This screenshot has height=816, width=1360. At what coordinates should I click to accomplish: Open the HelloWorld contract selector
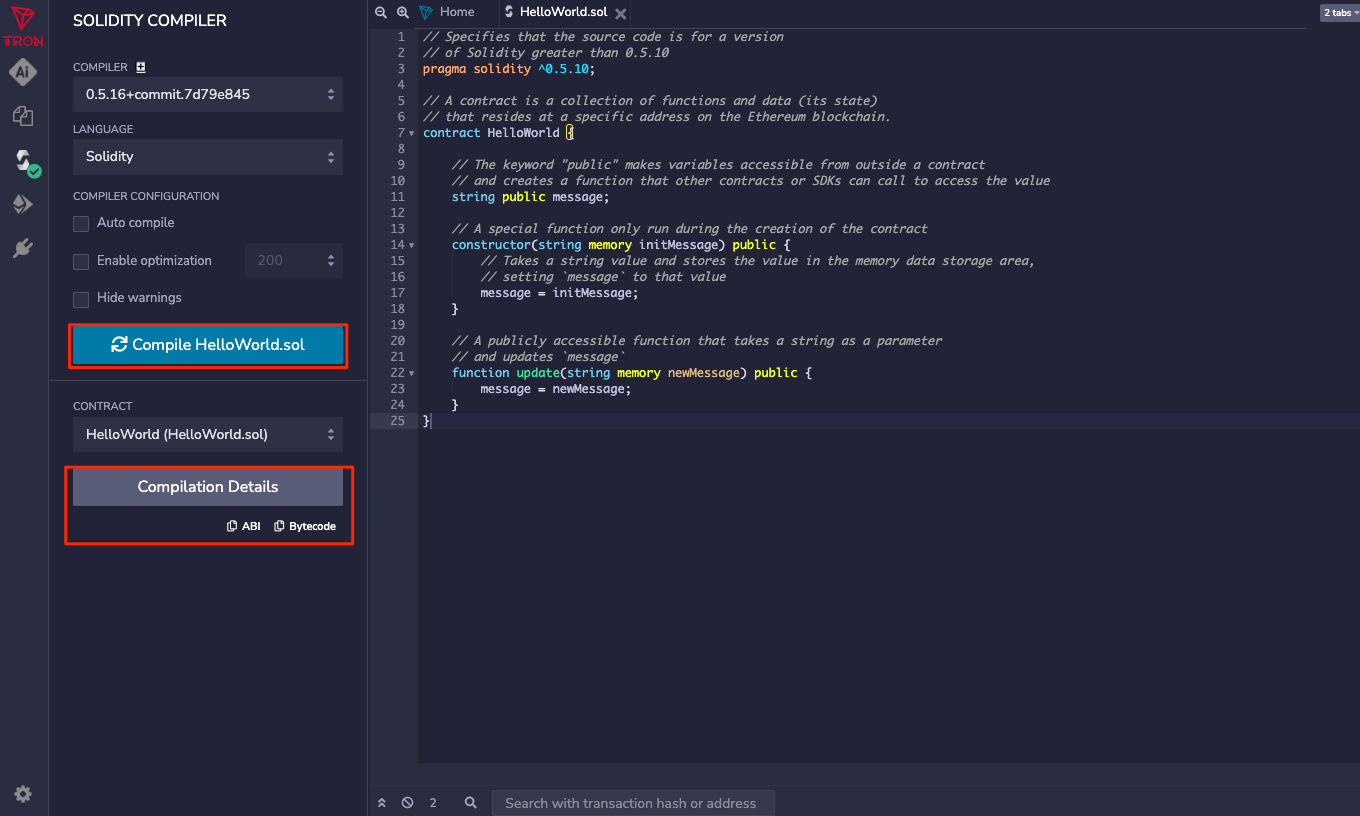[208, 435]
